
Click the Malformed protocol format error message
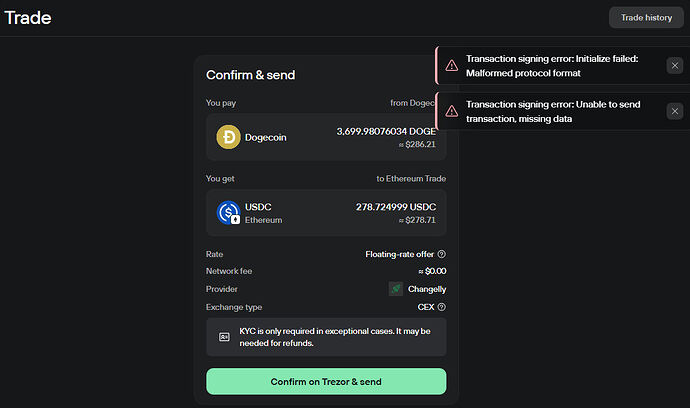pos(552,66)
